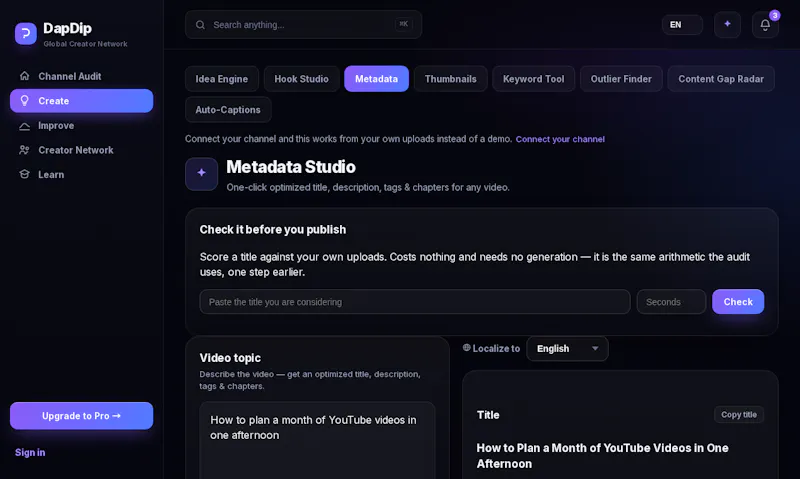Click the 'Check it before you publish' heading

pyautogui.click(x=272, y=230)
